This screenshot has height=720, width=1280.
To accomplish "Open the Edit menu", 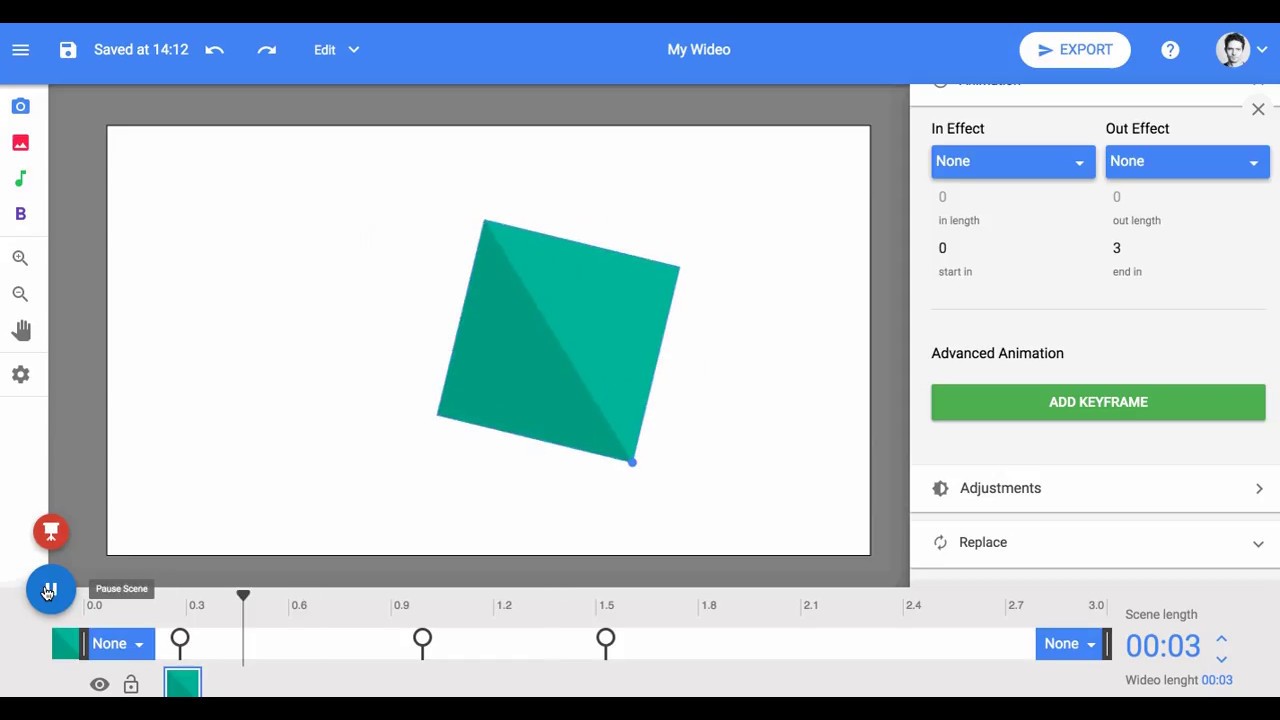I will (336, 50).
